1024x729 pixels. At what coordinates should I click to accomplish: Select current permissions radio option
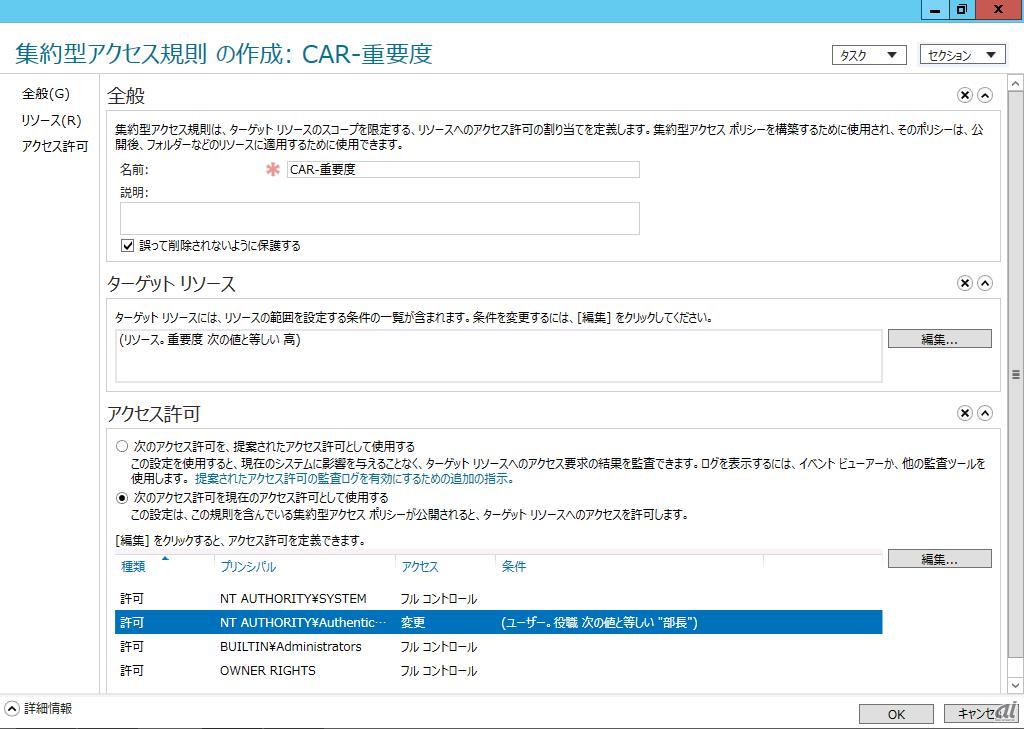point(122,497)
